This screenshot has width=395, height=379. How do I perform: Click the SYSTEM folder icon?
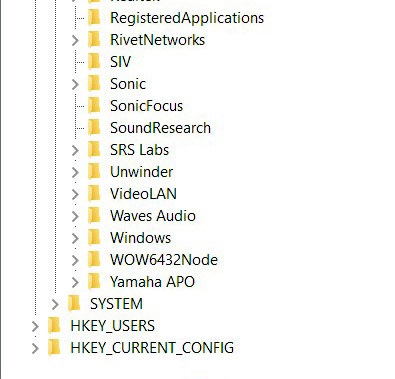(74, 303)
